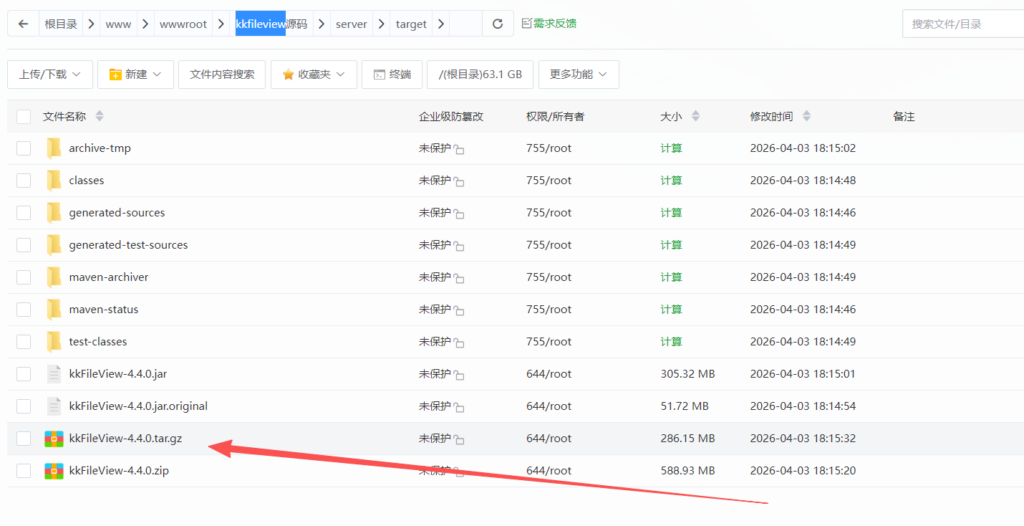Click the lock icon in the test-classes row

[459, 343]
